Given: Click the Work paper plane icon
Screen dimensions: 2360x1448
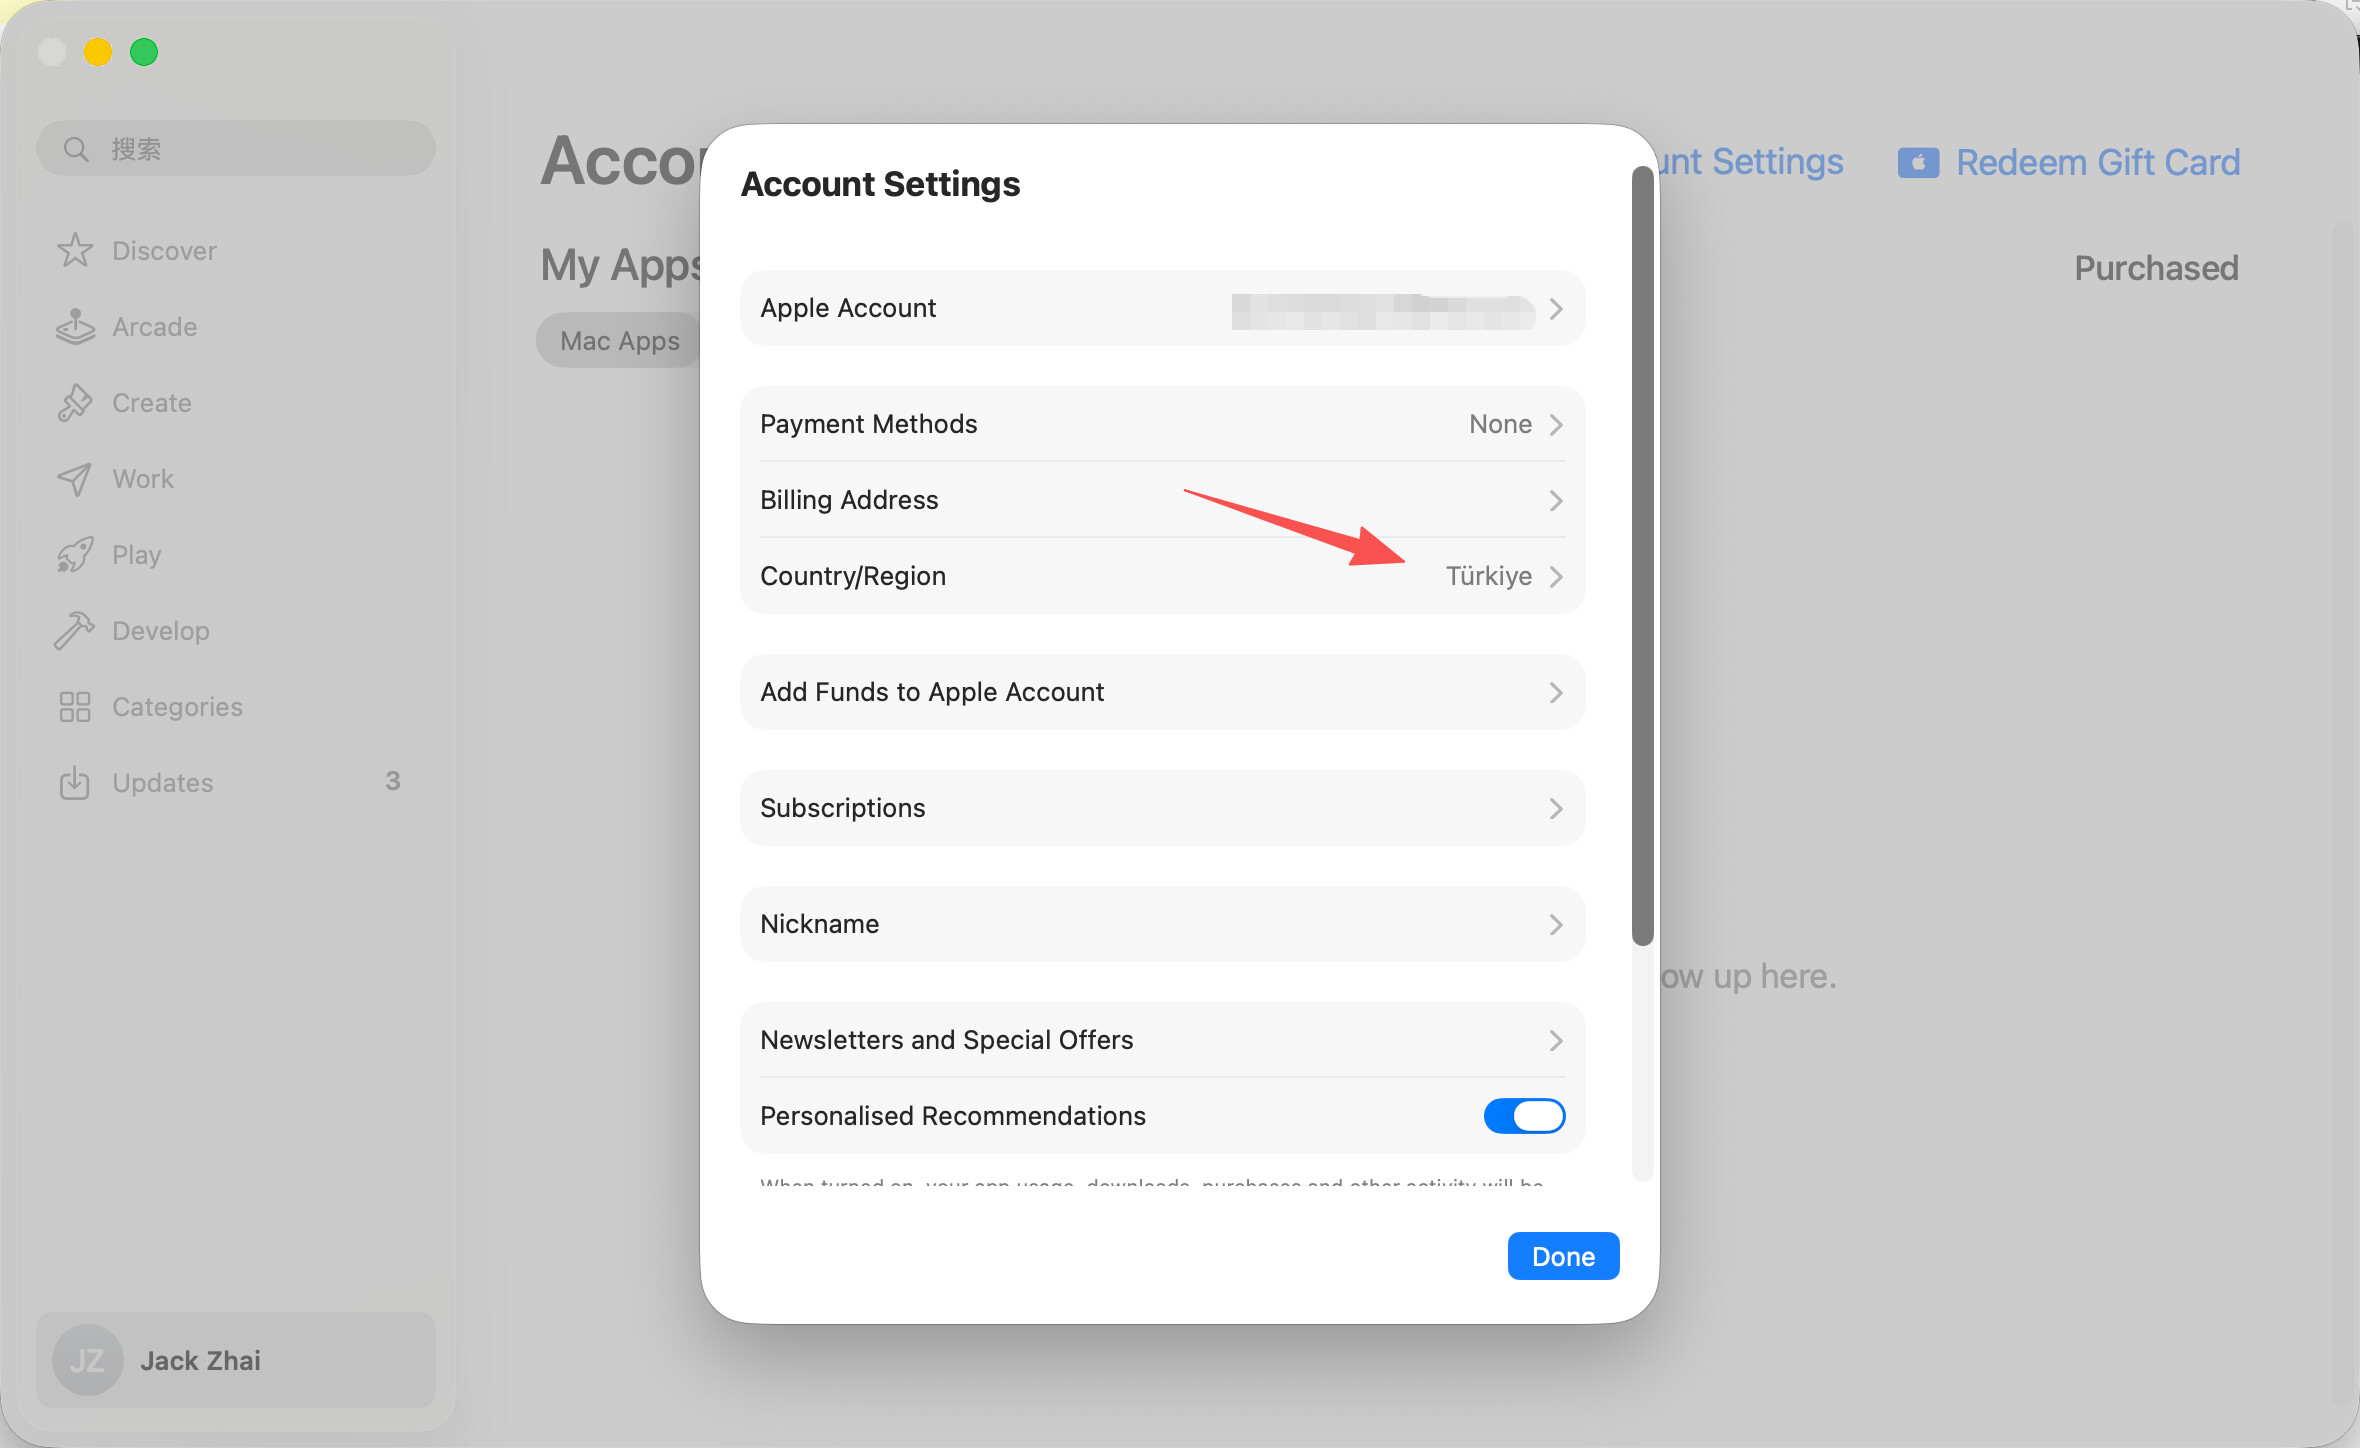Looking at the screenshot, I should tap(75, 478).
